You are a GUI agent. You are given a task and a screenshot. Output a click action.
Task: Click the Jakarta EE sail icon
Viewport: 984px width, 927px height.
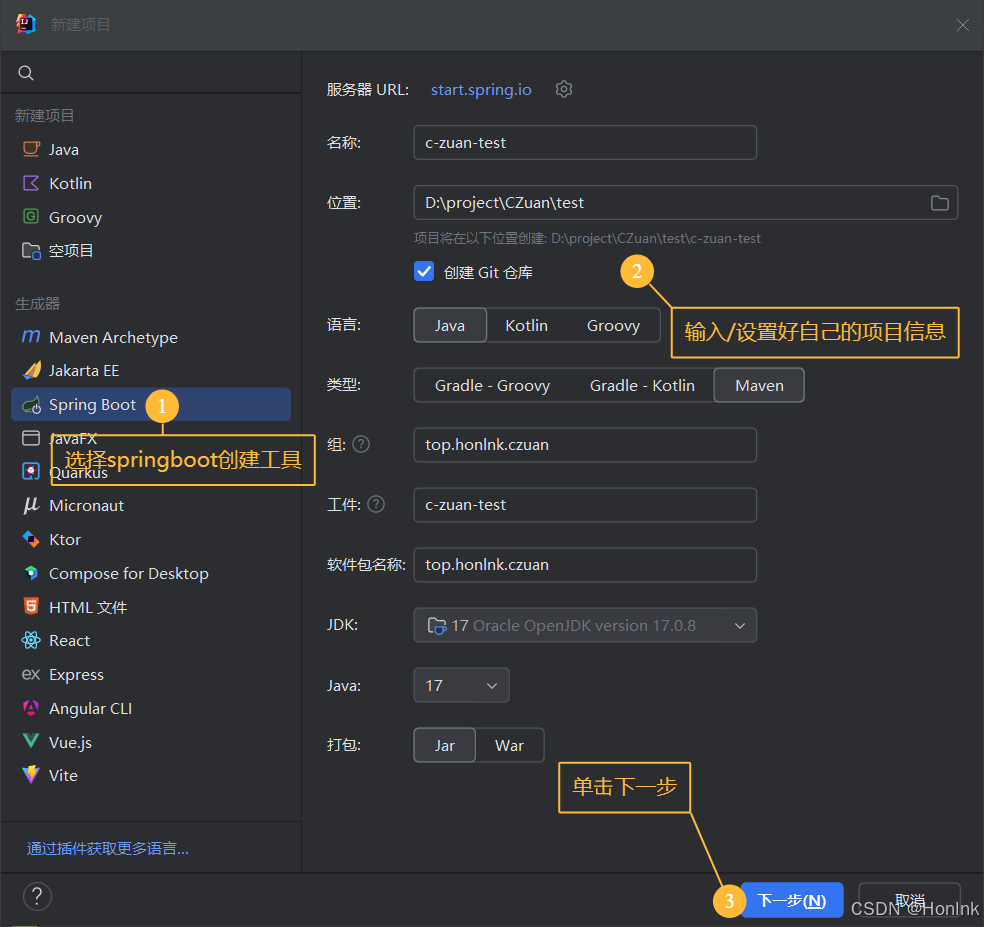click(x=31, y=370)
